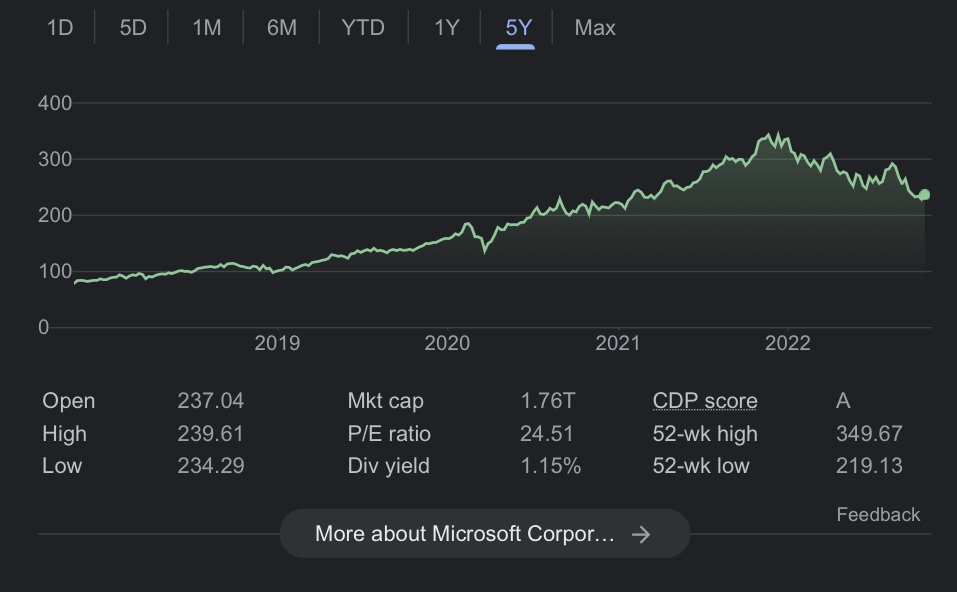Click the active 5Y tab
Screen dimensions: 957x592
pos(518,28)
